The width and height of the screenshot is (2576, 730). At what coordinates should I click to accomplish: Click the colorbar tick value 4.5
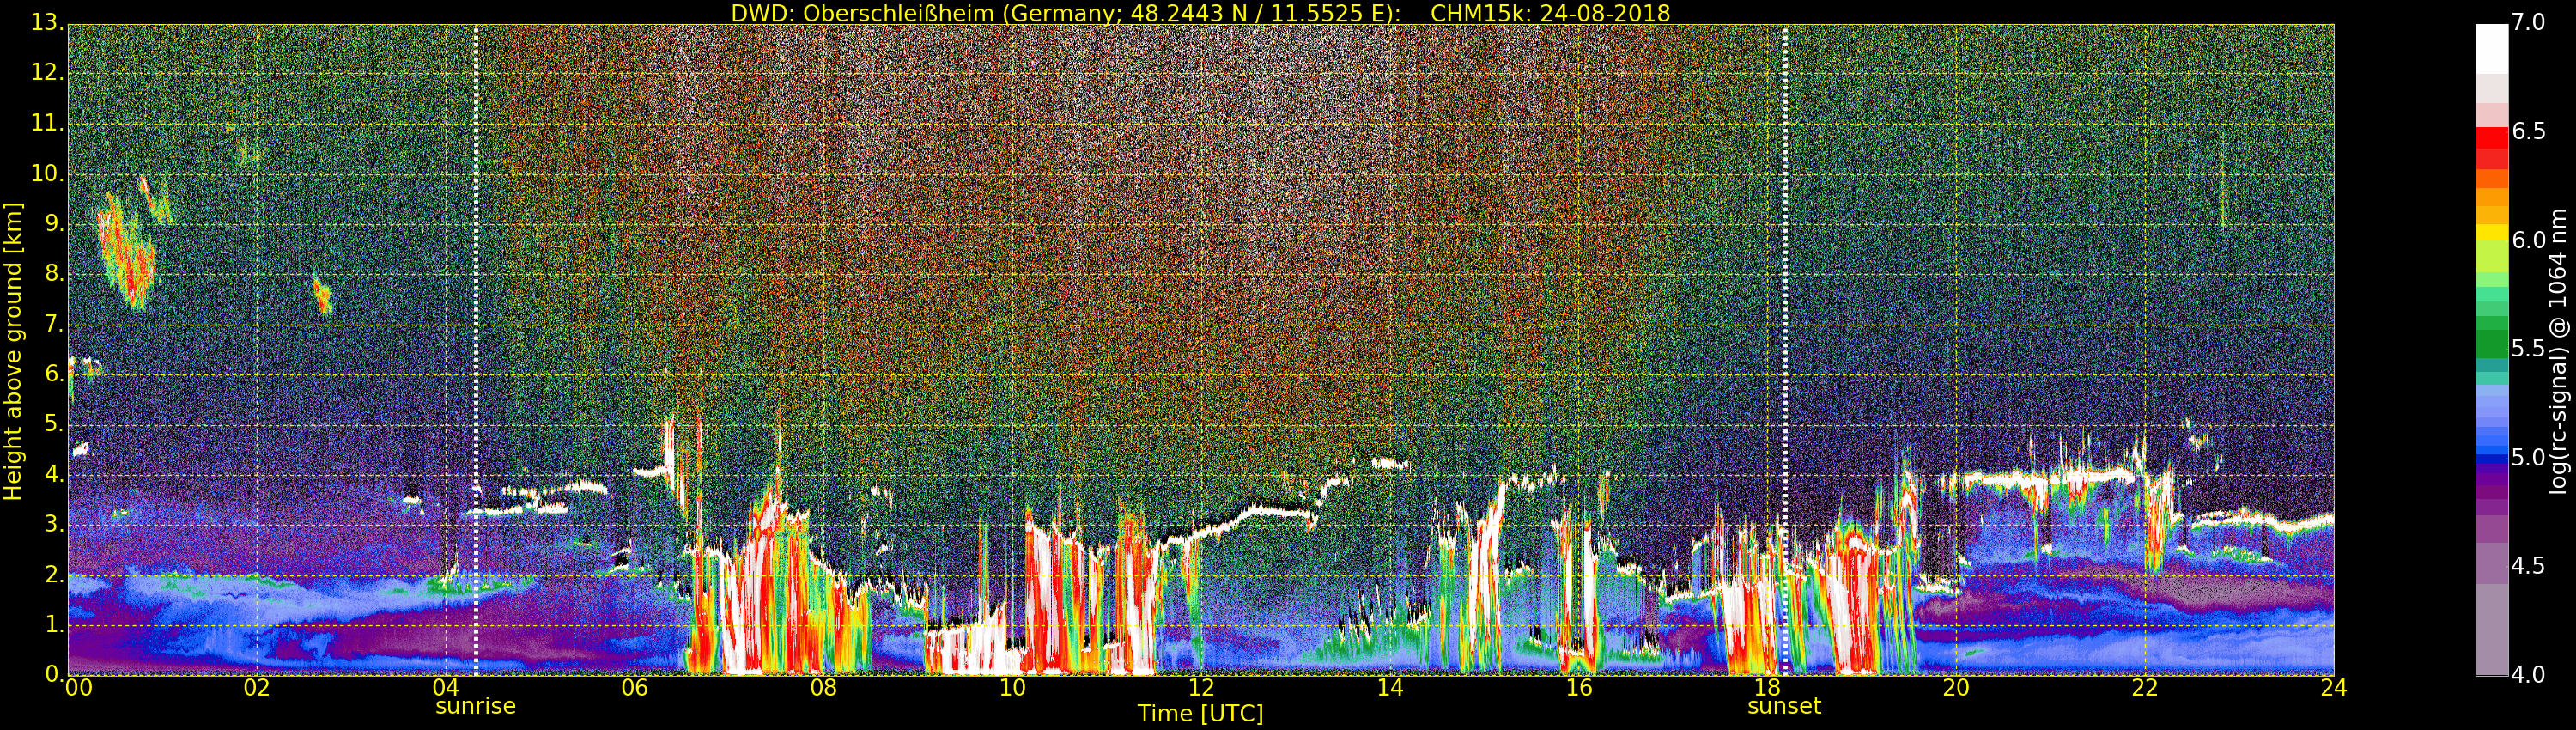pos(2529,566)
